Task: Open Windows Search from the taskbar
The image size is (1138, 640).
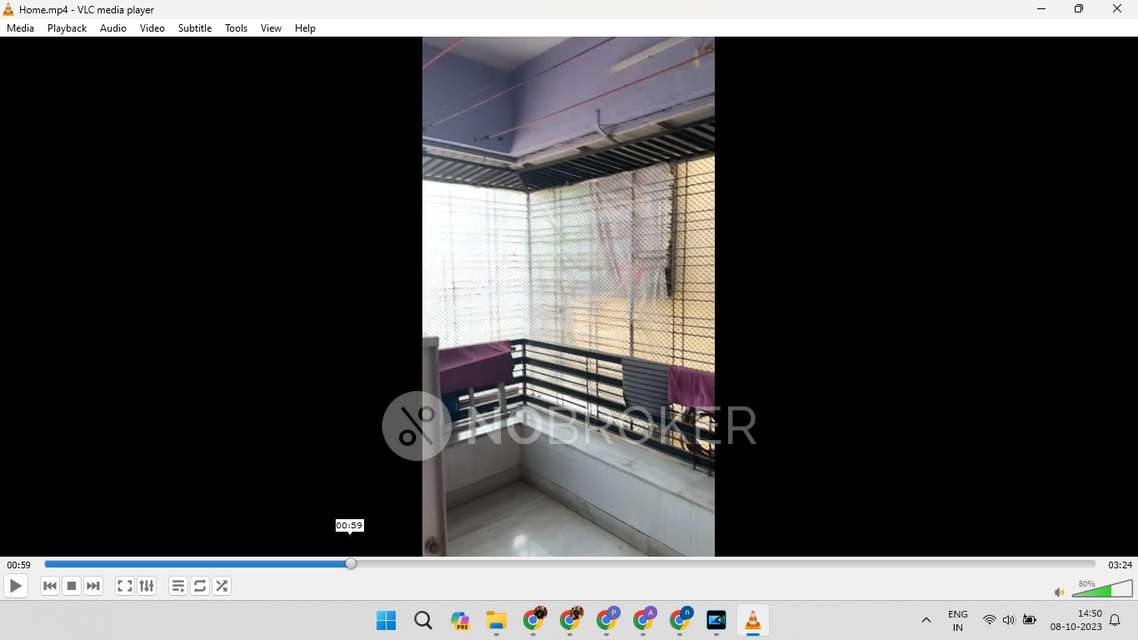Action: (x=422, y=620)
